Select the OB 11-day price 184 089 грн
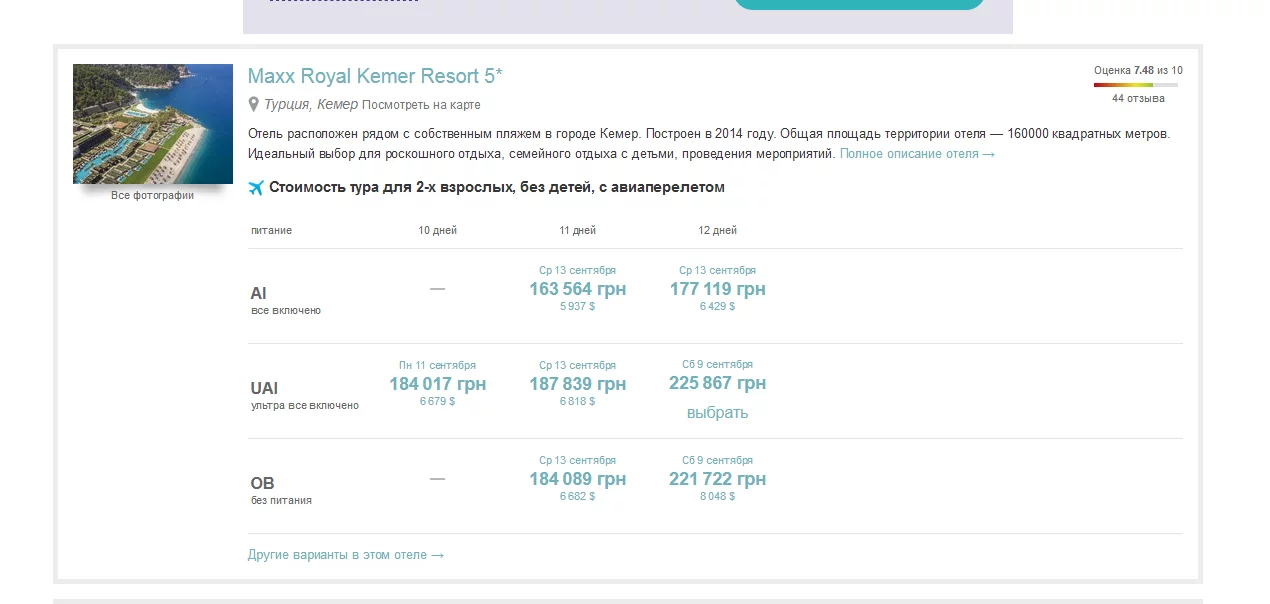 [578, 479]
